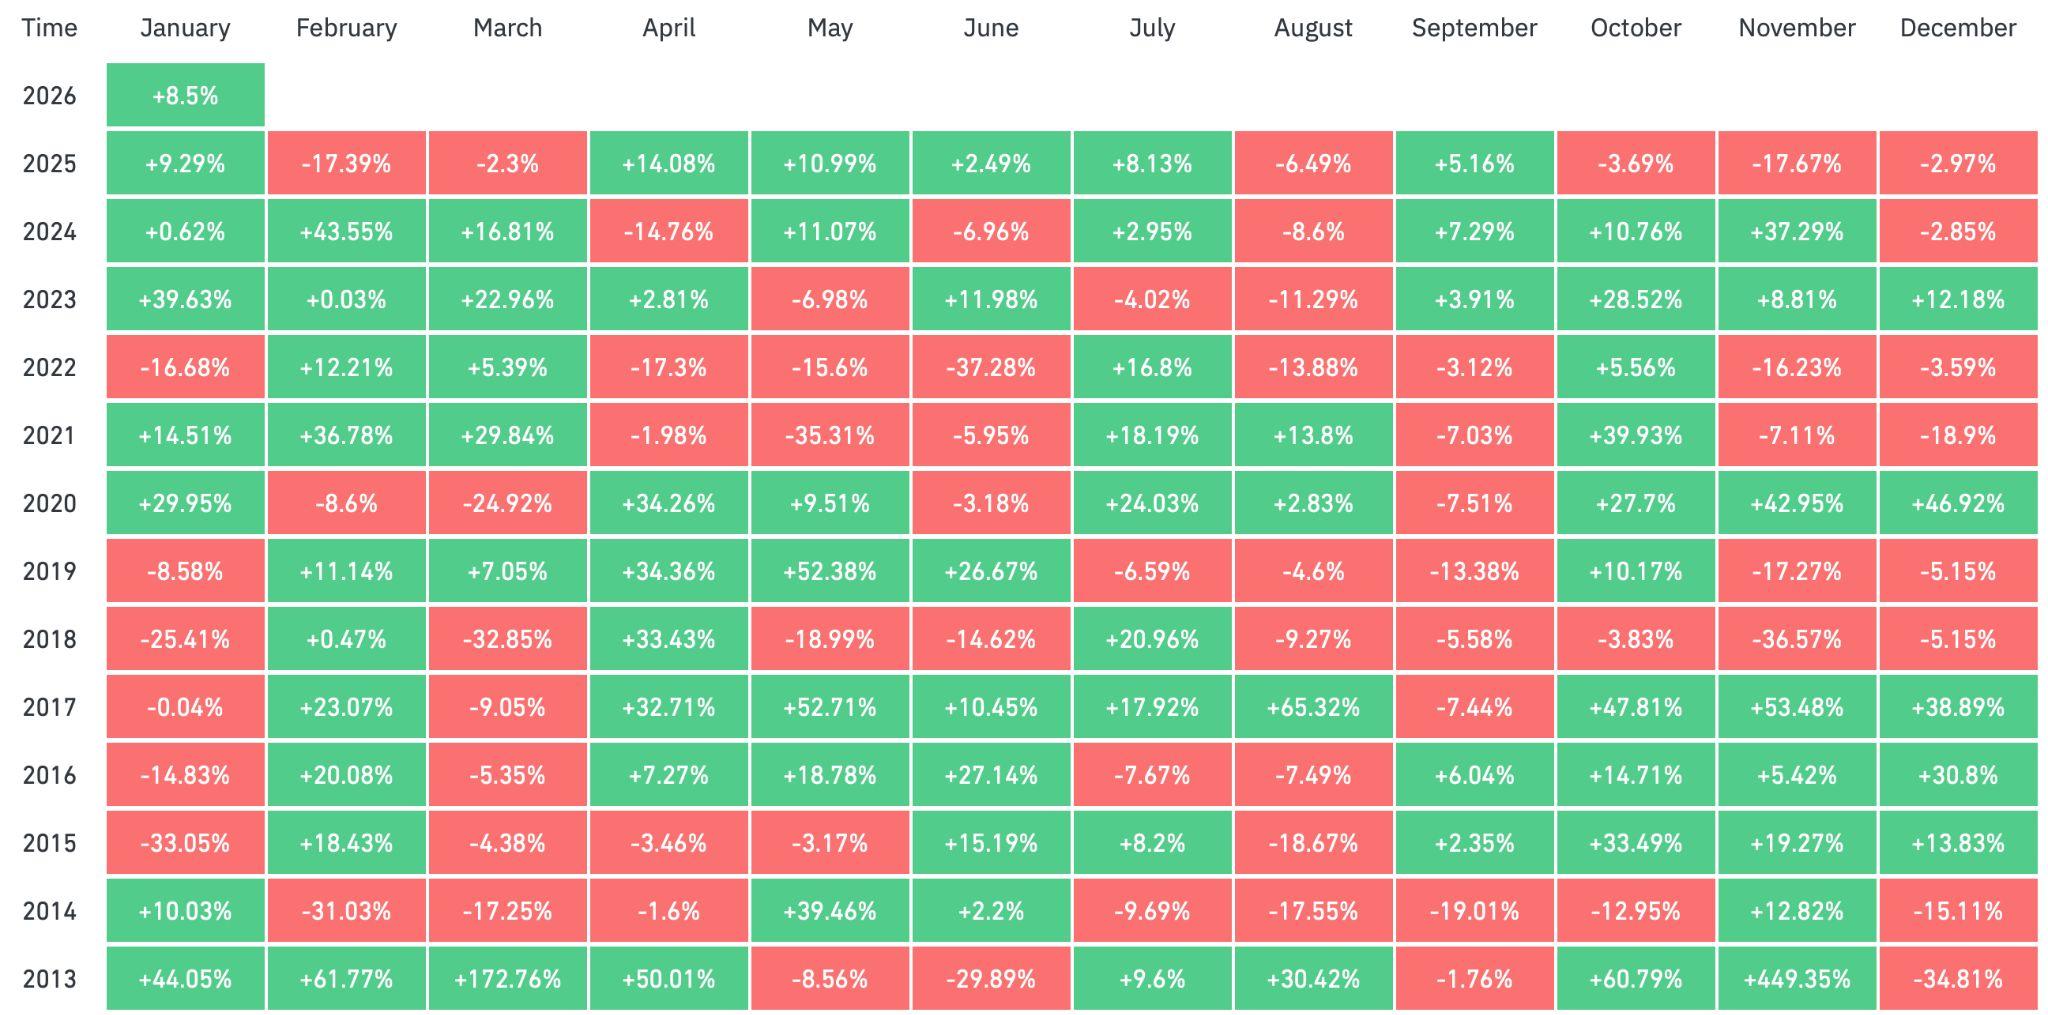
Task: Click the +8.5% January 2026 cell
Action: pyautogui.click(x=185, y=96)
